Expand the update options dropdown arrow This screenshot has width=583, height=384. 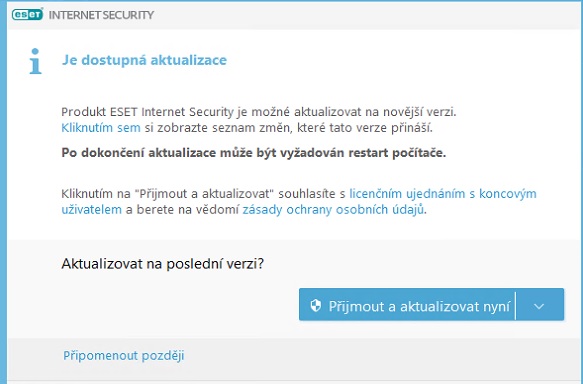pos(539,306)
